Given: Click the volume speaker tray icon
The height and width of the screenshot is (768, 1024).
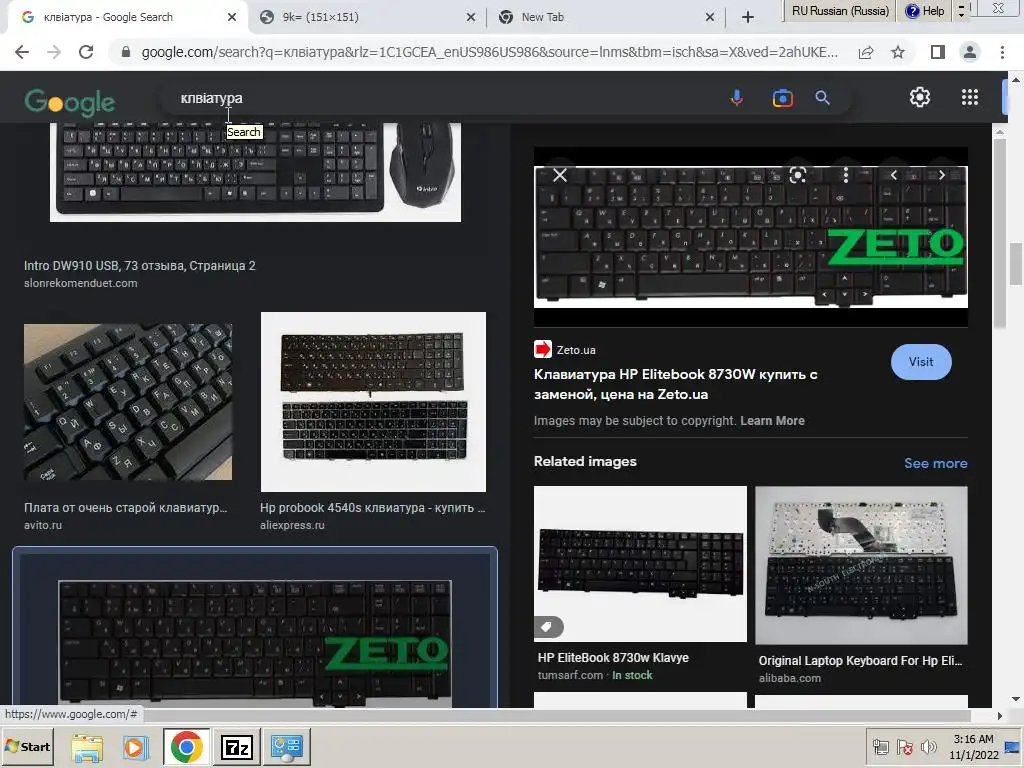Looking at the screenshot, I should coord(927,746).
